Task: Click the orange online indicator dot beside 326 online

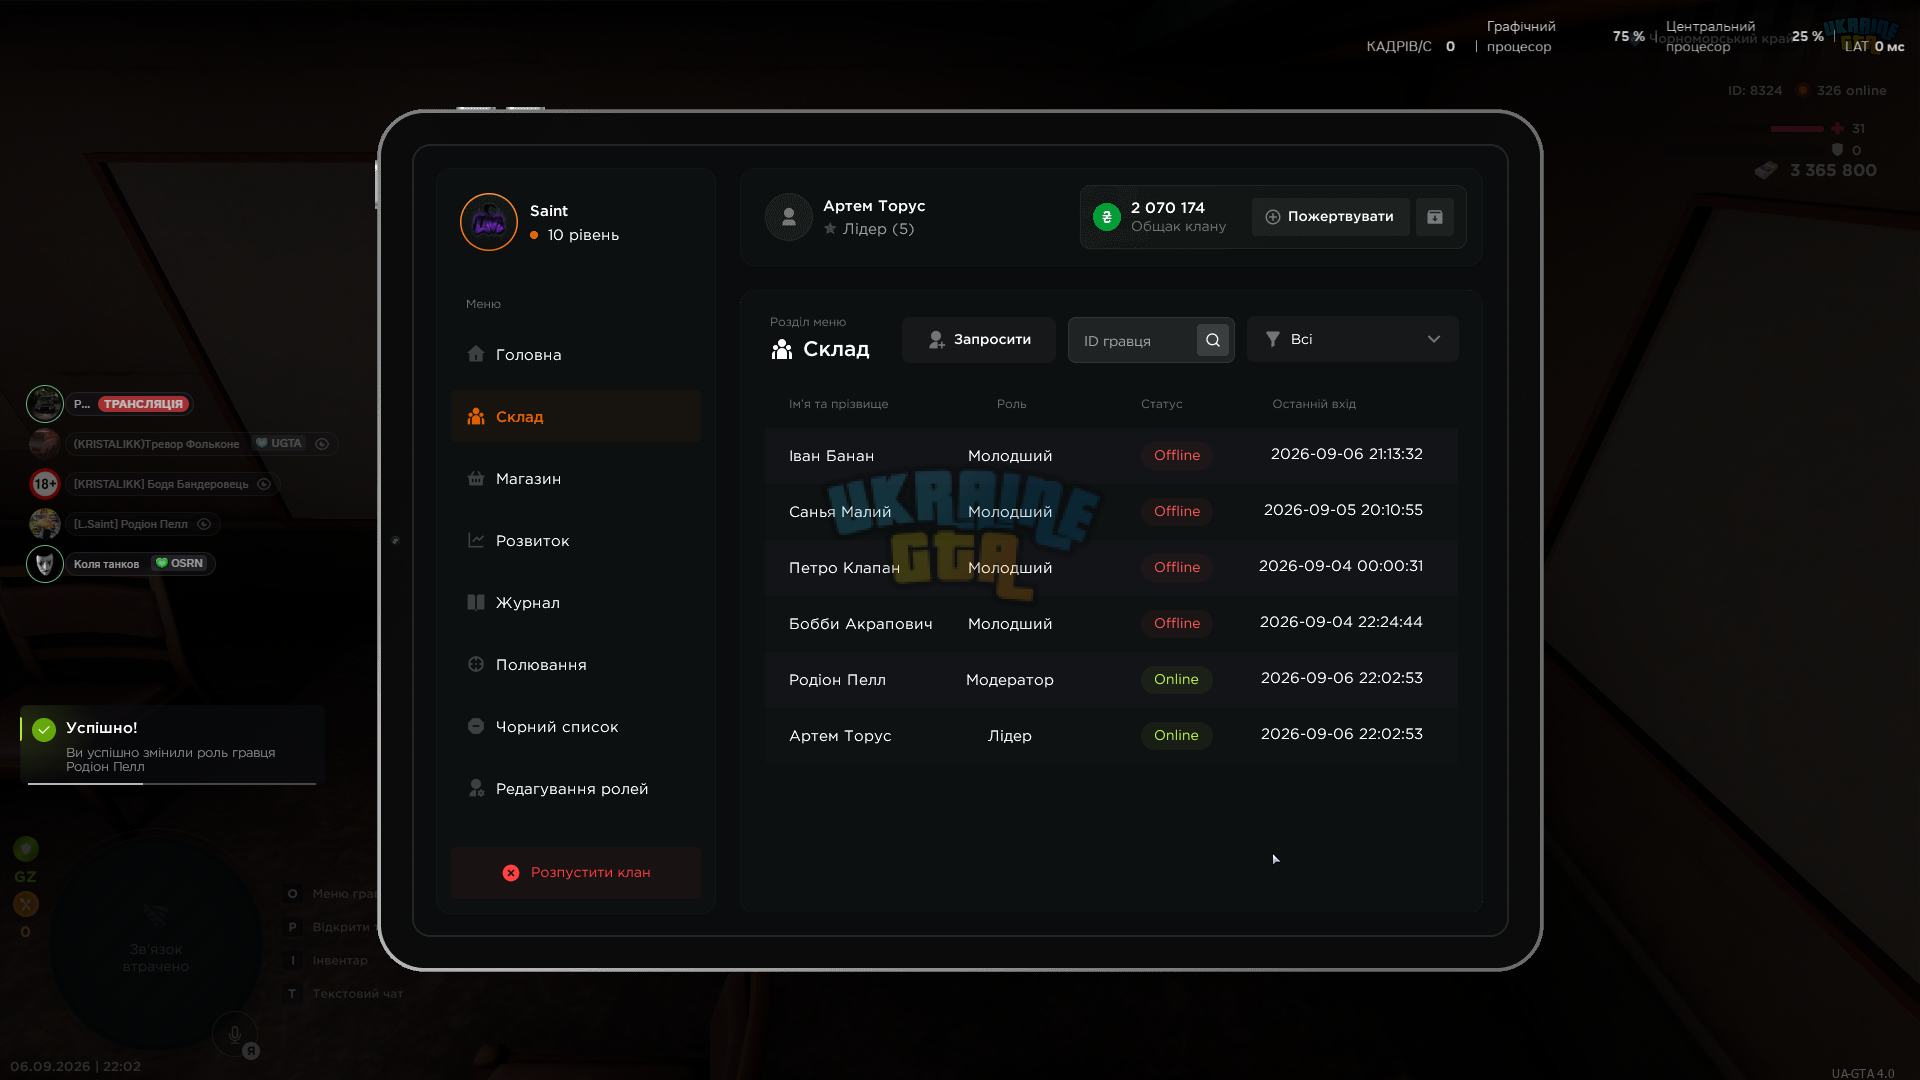Action: coord(1802,91)
